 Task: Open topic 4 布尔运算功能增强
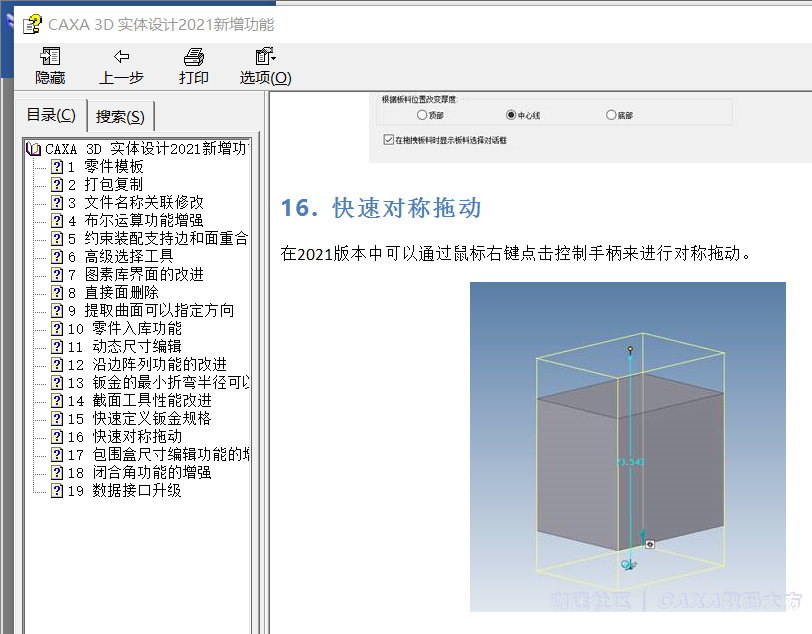136,221
